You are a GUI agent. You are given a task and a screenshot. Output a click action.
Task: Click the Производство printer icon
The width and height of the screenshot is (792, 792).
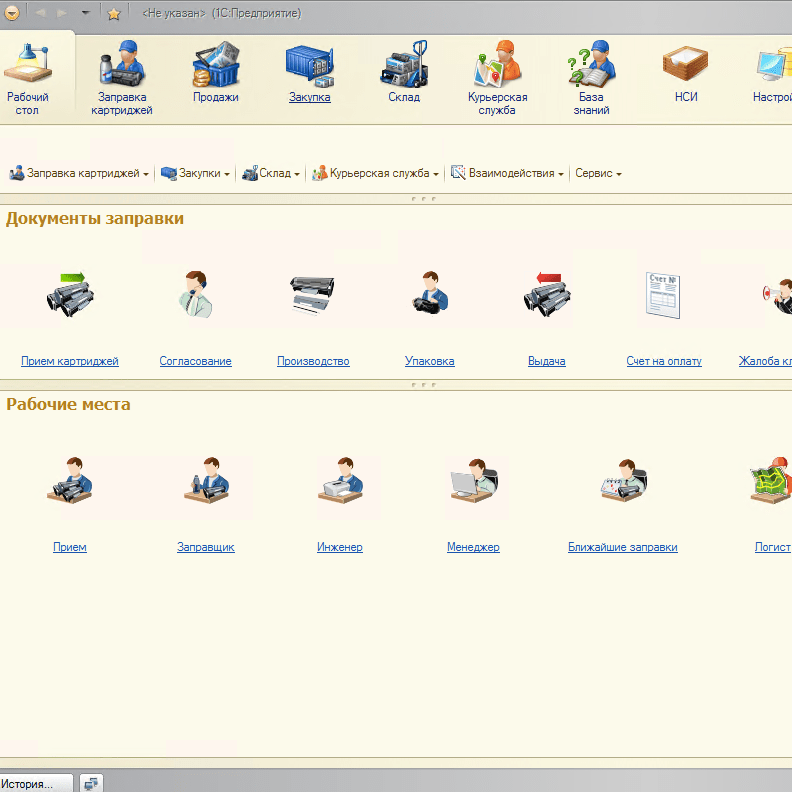pyautogui.click(x=312, y=295)
